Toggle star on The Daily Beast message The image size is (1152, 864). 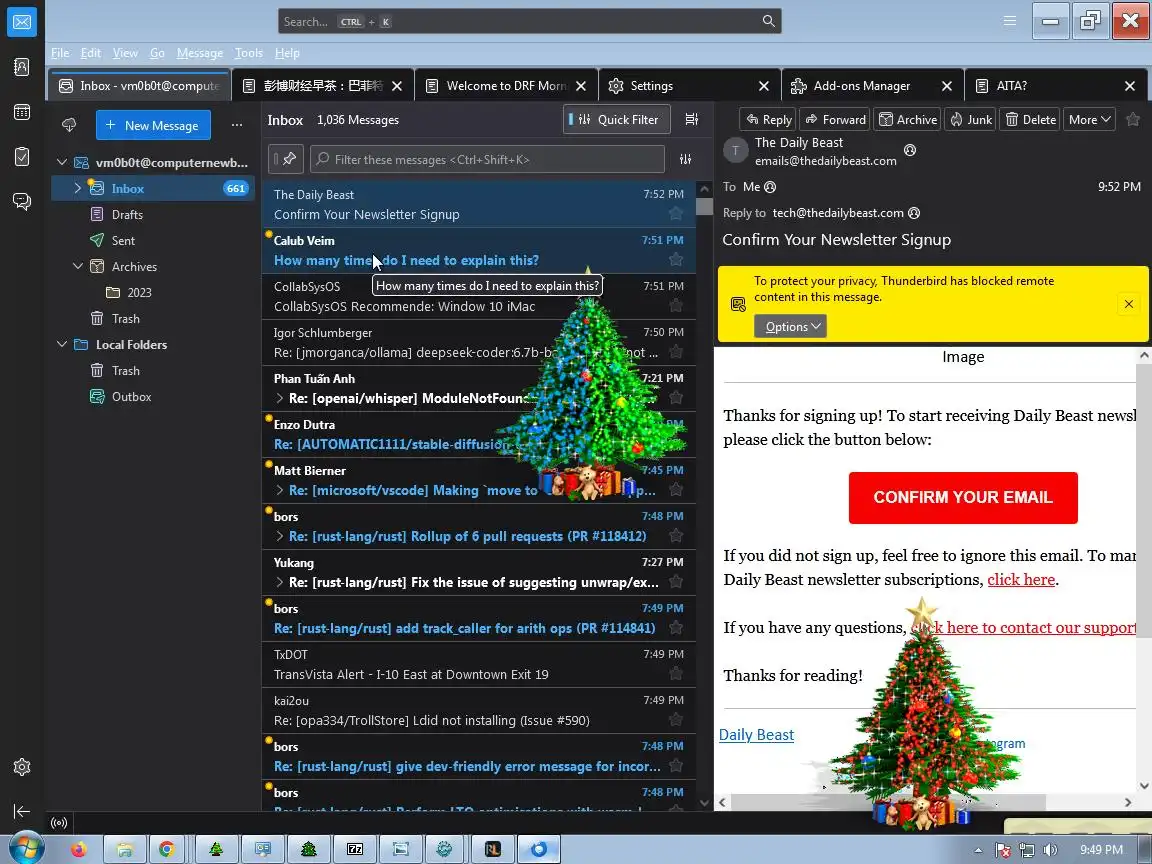[x=676, y=214]
